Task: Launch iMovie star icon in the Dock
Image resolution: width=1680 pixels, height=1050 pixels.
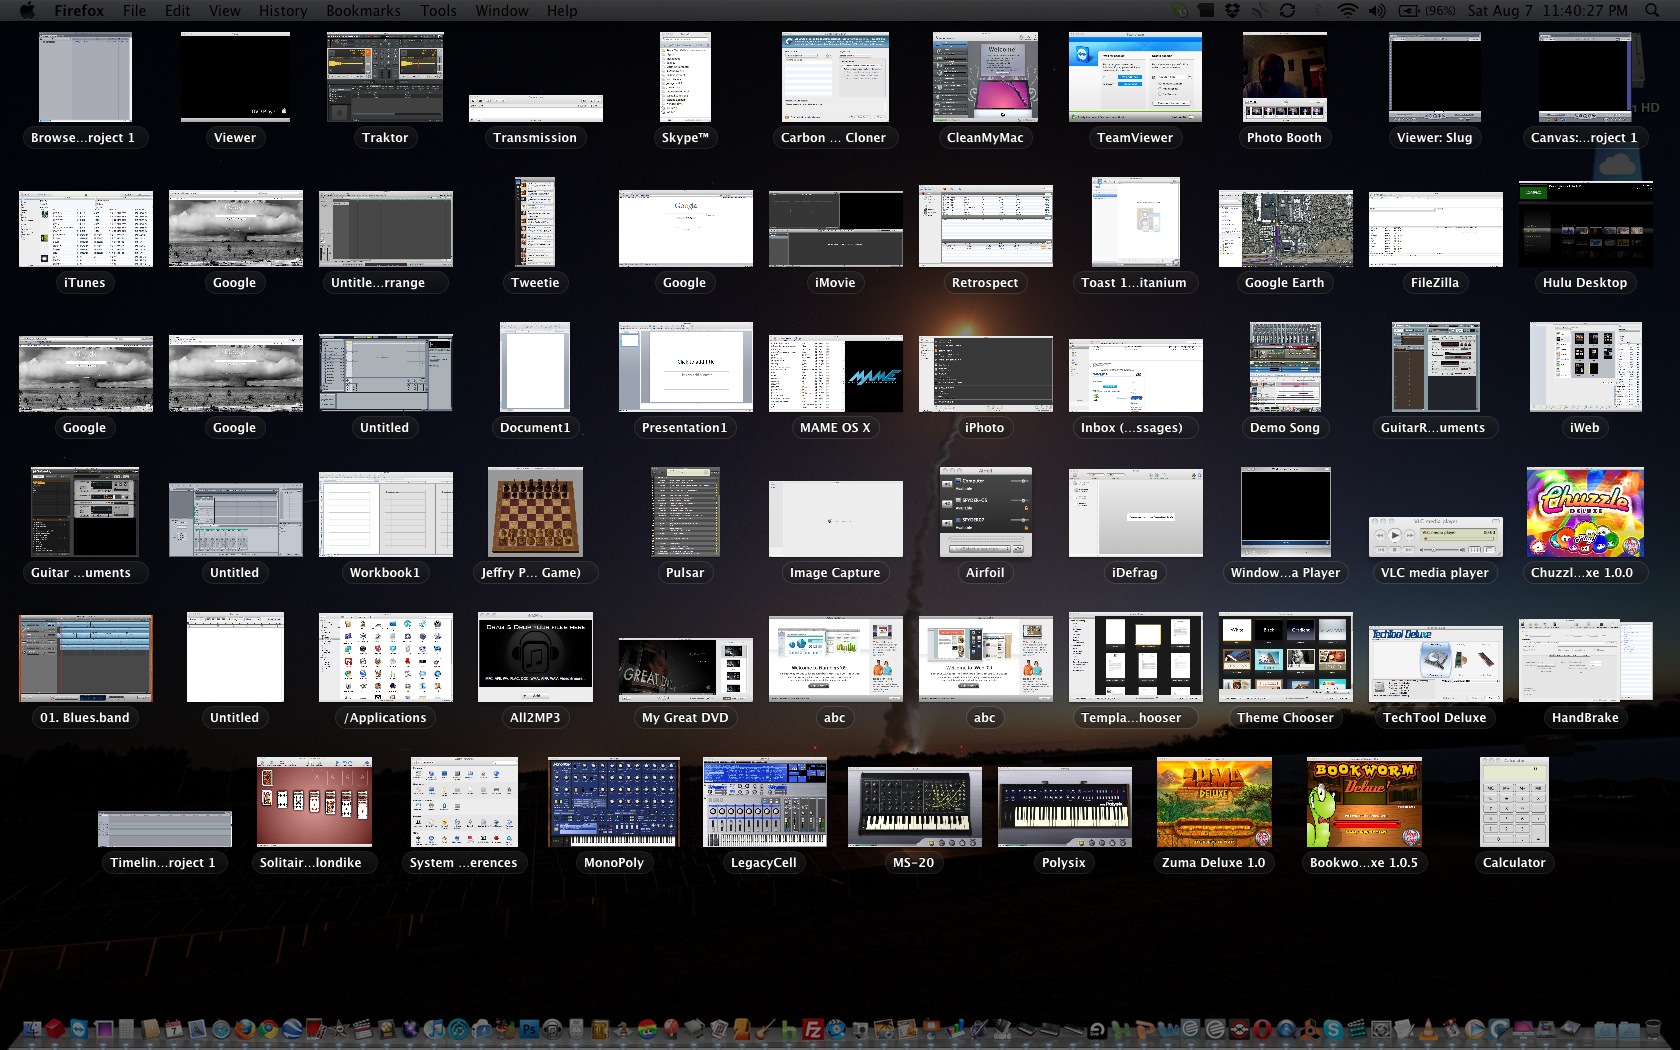Action: pyautogui.click(x=339, y=1028)
